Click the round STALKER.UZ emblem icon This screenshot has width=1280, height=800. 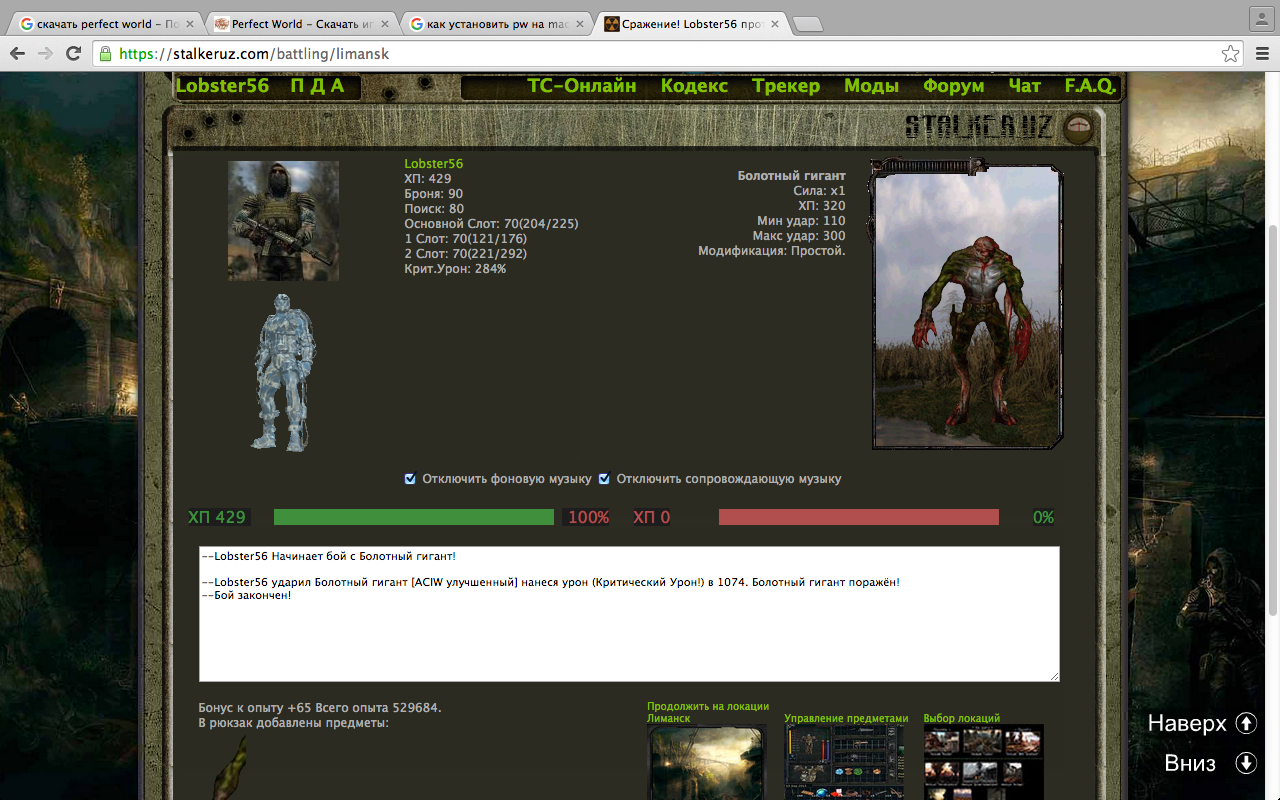pos(1077,127)
